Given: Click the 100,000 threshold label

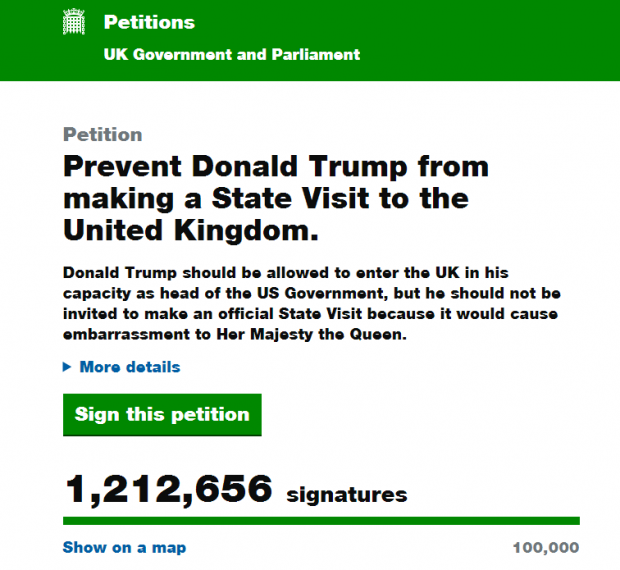Looking at the screenshot, I should point(545,548).
